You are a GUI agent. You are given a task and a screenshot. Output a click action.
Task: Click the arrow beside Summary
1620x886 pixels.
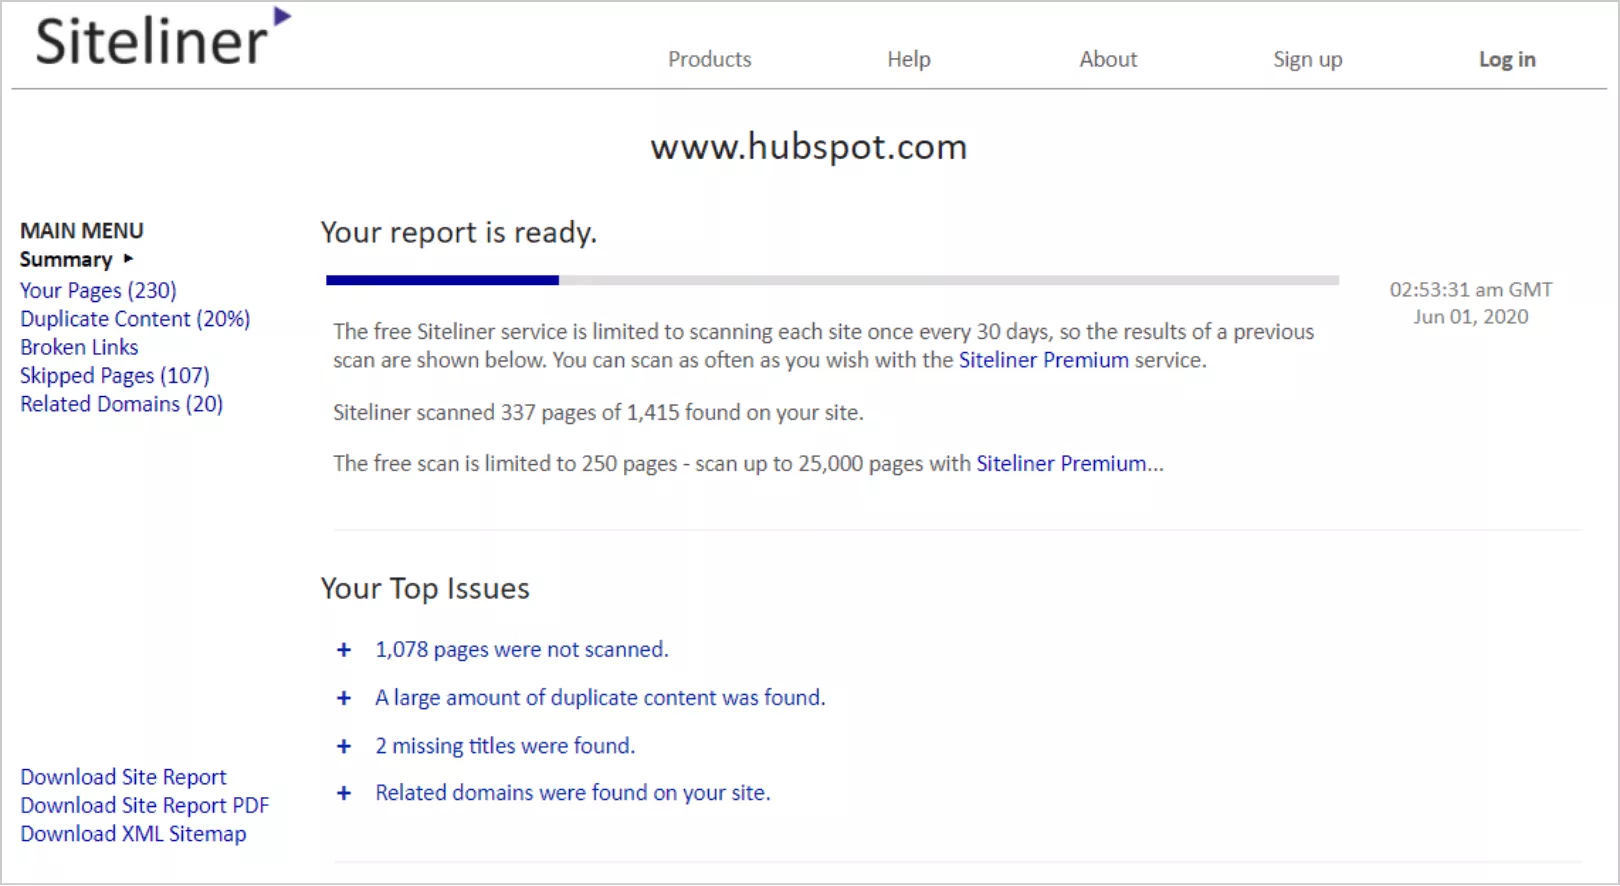point(128,259)
